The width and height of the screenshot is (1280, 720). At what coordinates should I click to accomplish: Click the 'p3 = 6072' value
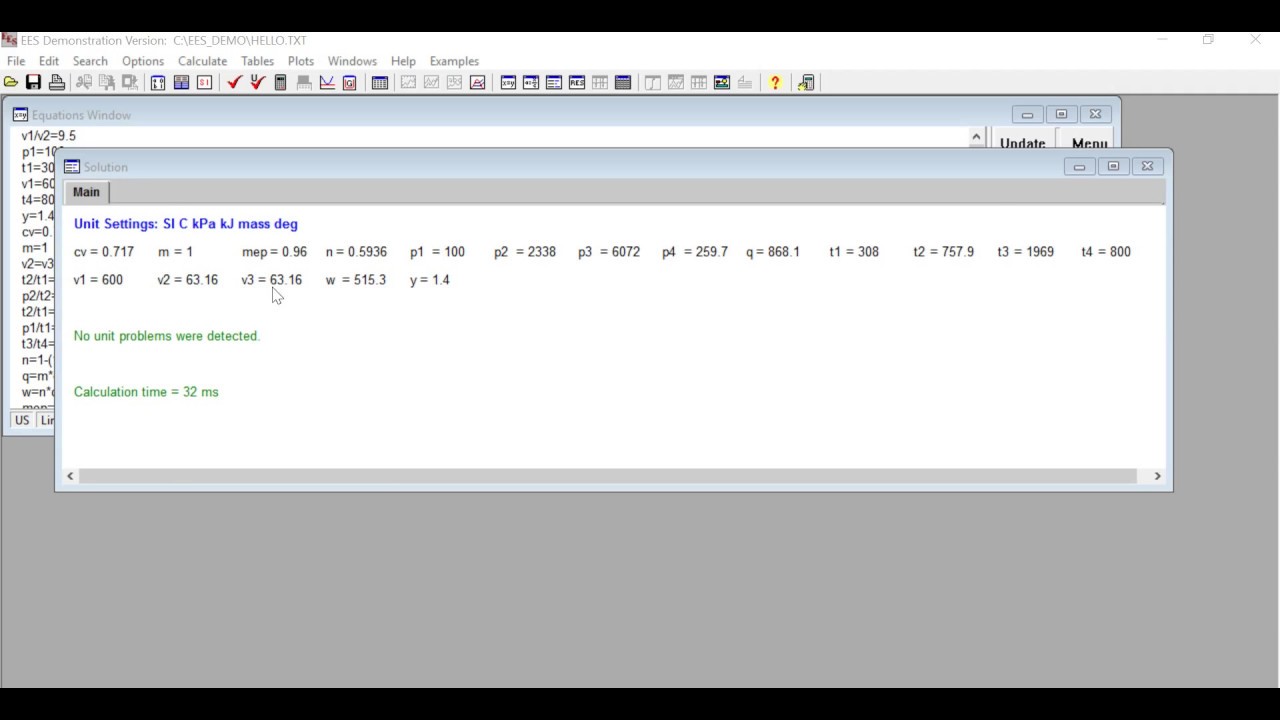click(609, 252)
